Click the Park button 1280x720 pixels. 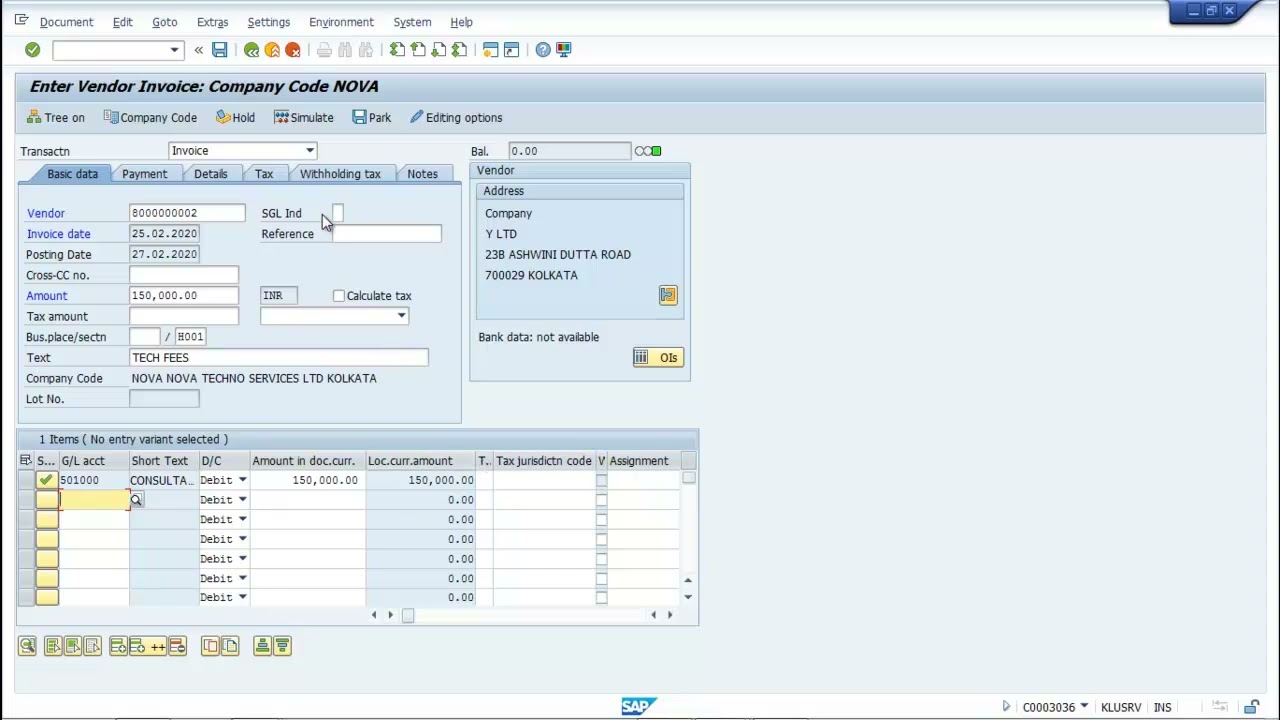pyautogui.click(x=372, y=118)
